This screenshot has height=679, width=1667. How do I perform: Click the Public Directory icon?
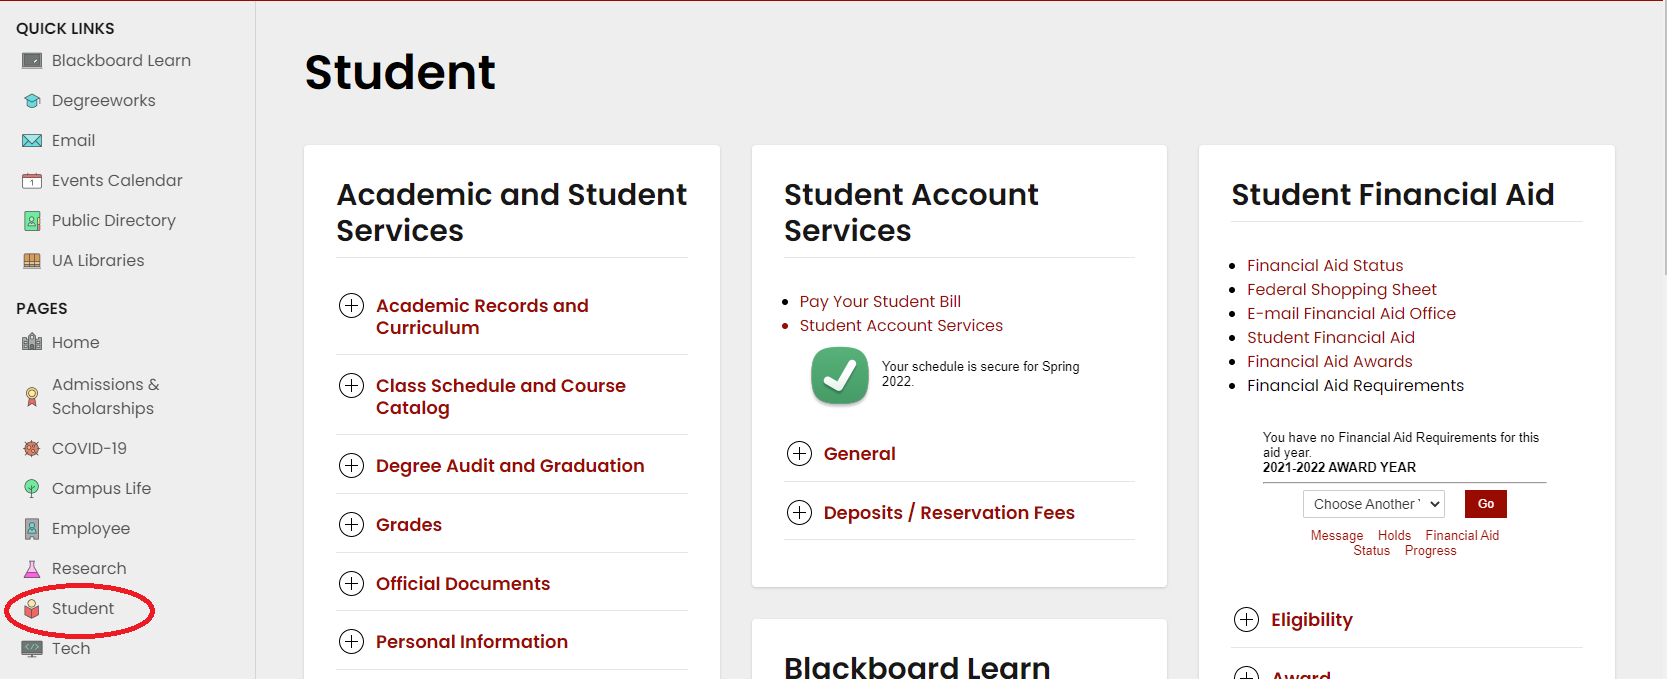[x=32, y=221]
